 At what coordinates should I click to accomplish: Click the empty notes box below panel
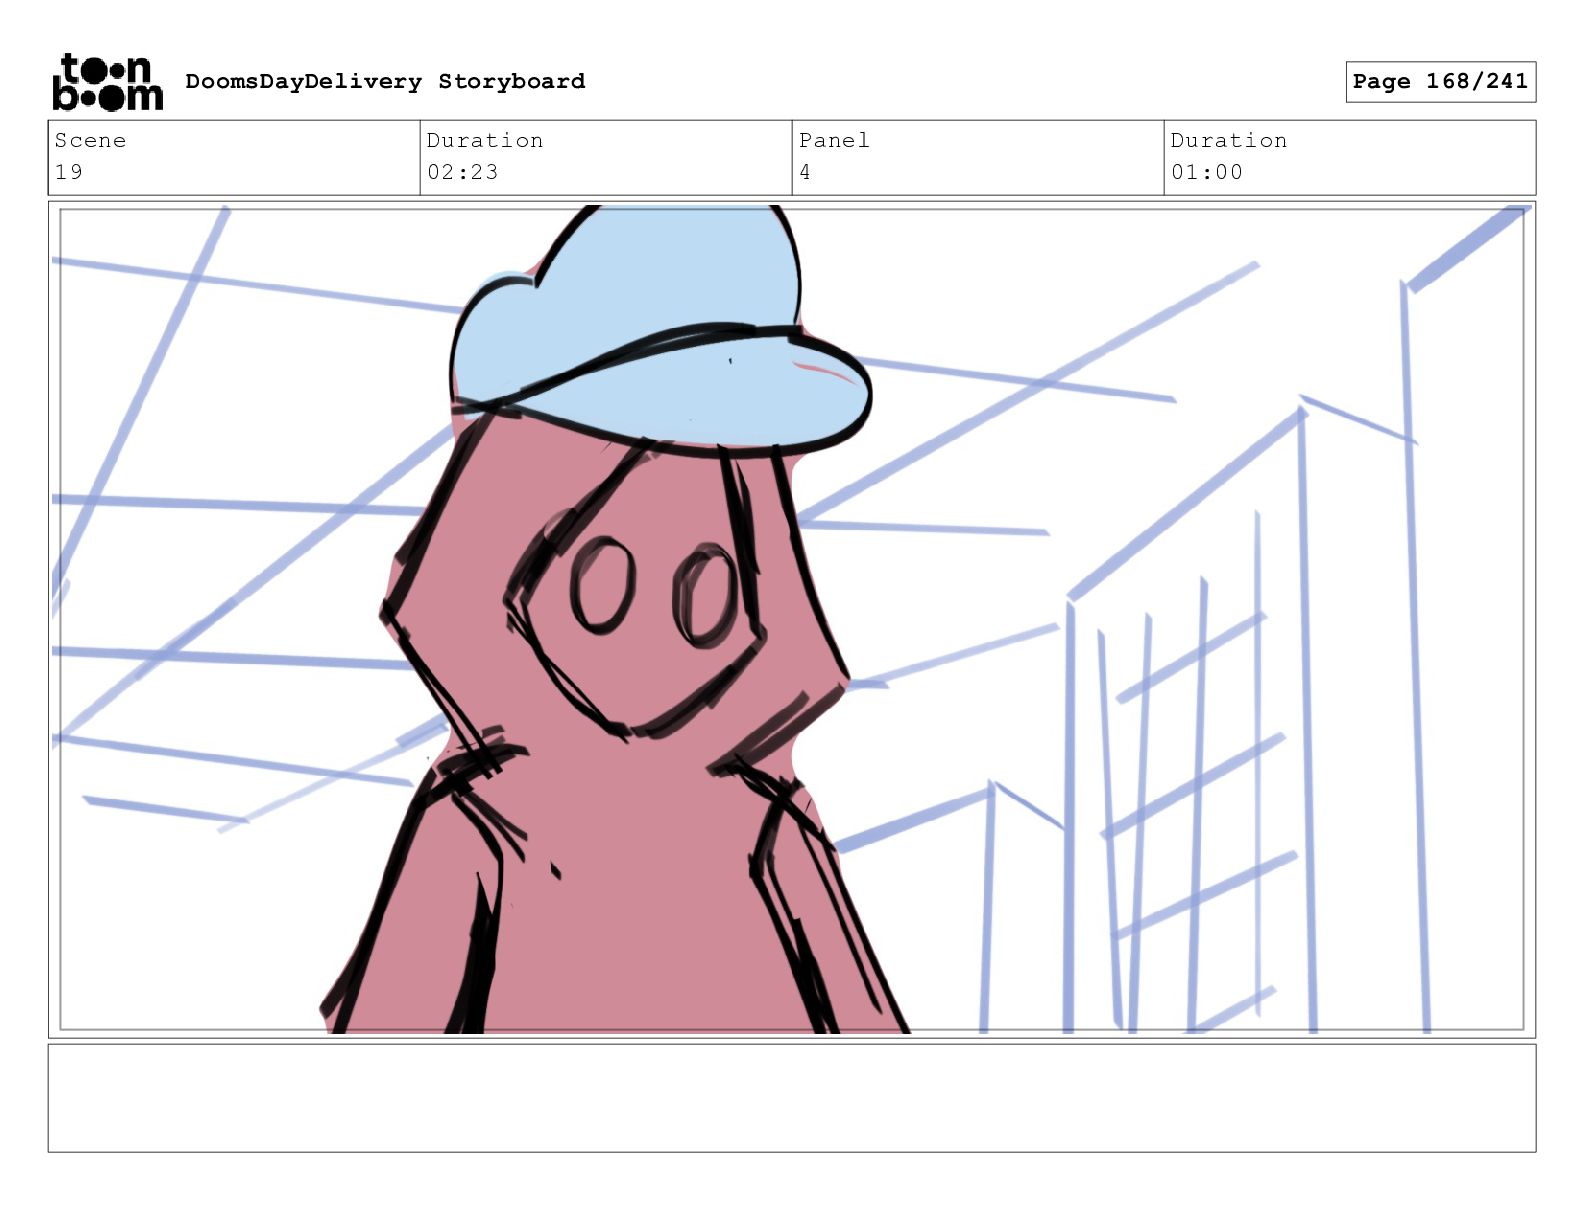(x=791, y=1098)
